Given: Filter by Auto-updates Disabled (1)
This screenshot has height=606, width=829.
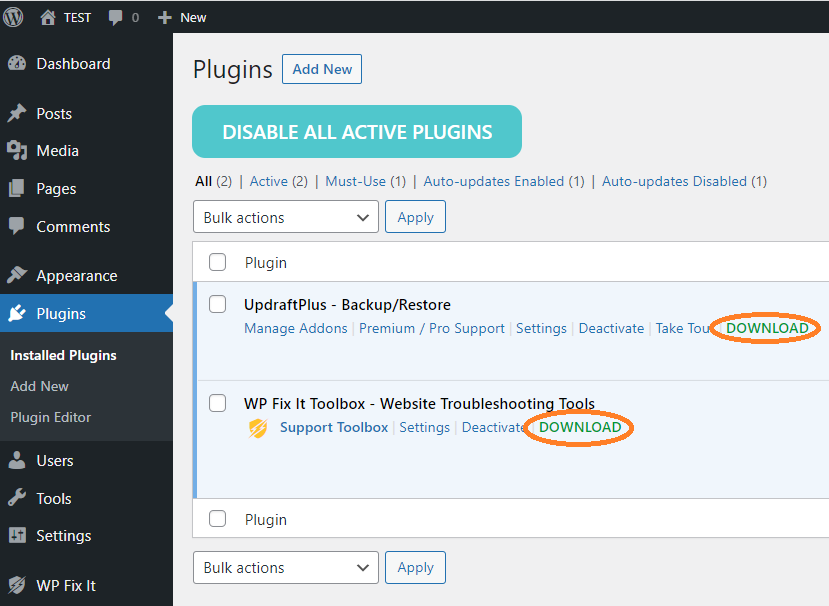Looking at the screenshot, I should [x=684, y=181].
